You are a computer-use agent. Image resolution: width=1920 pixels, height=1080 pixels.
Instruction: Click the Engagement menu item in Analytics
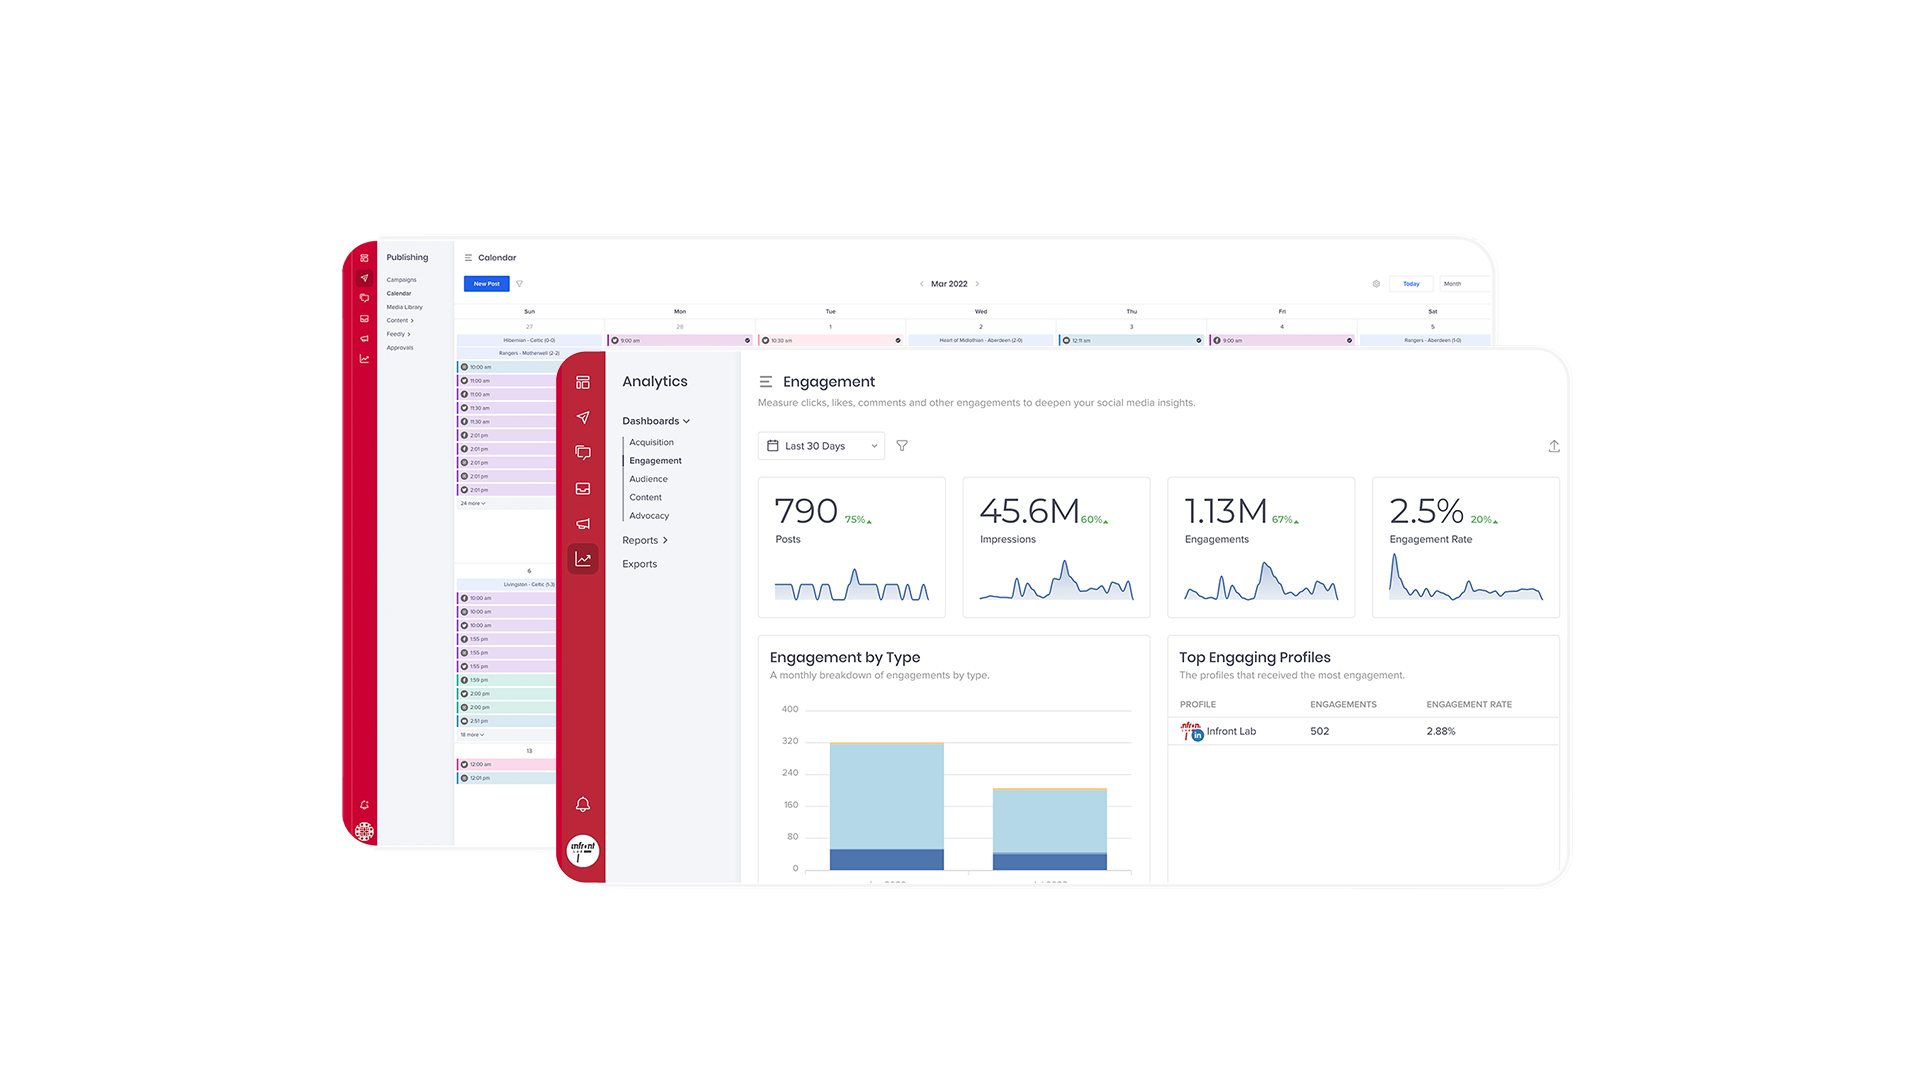pos(655,460)
